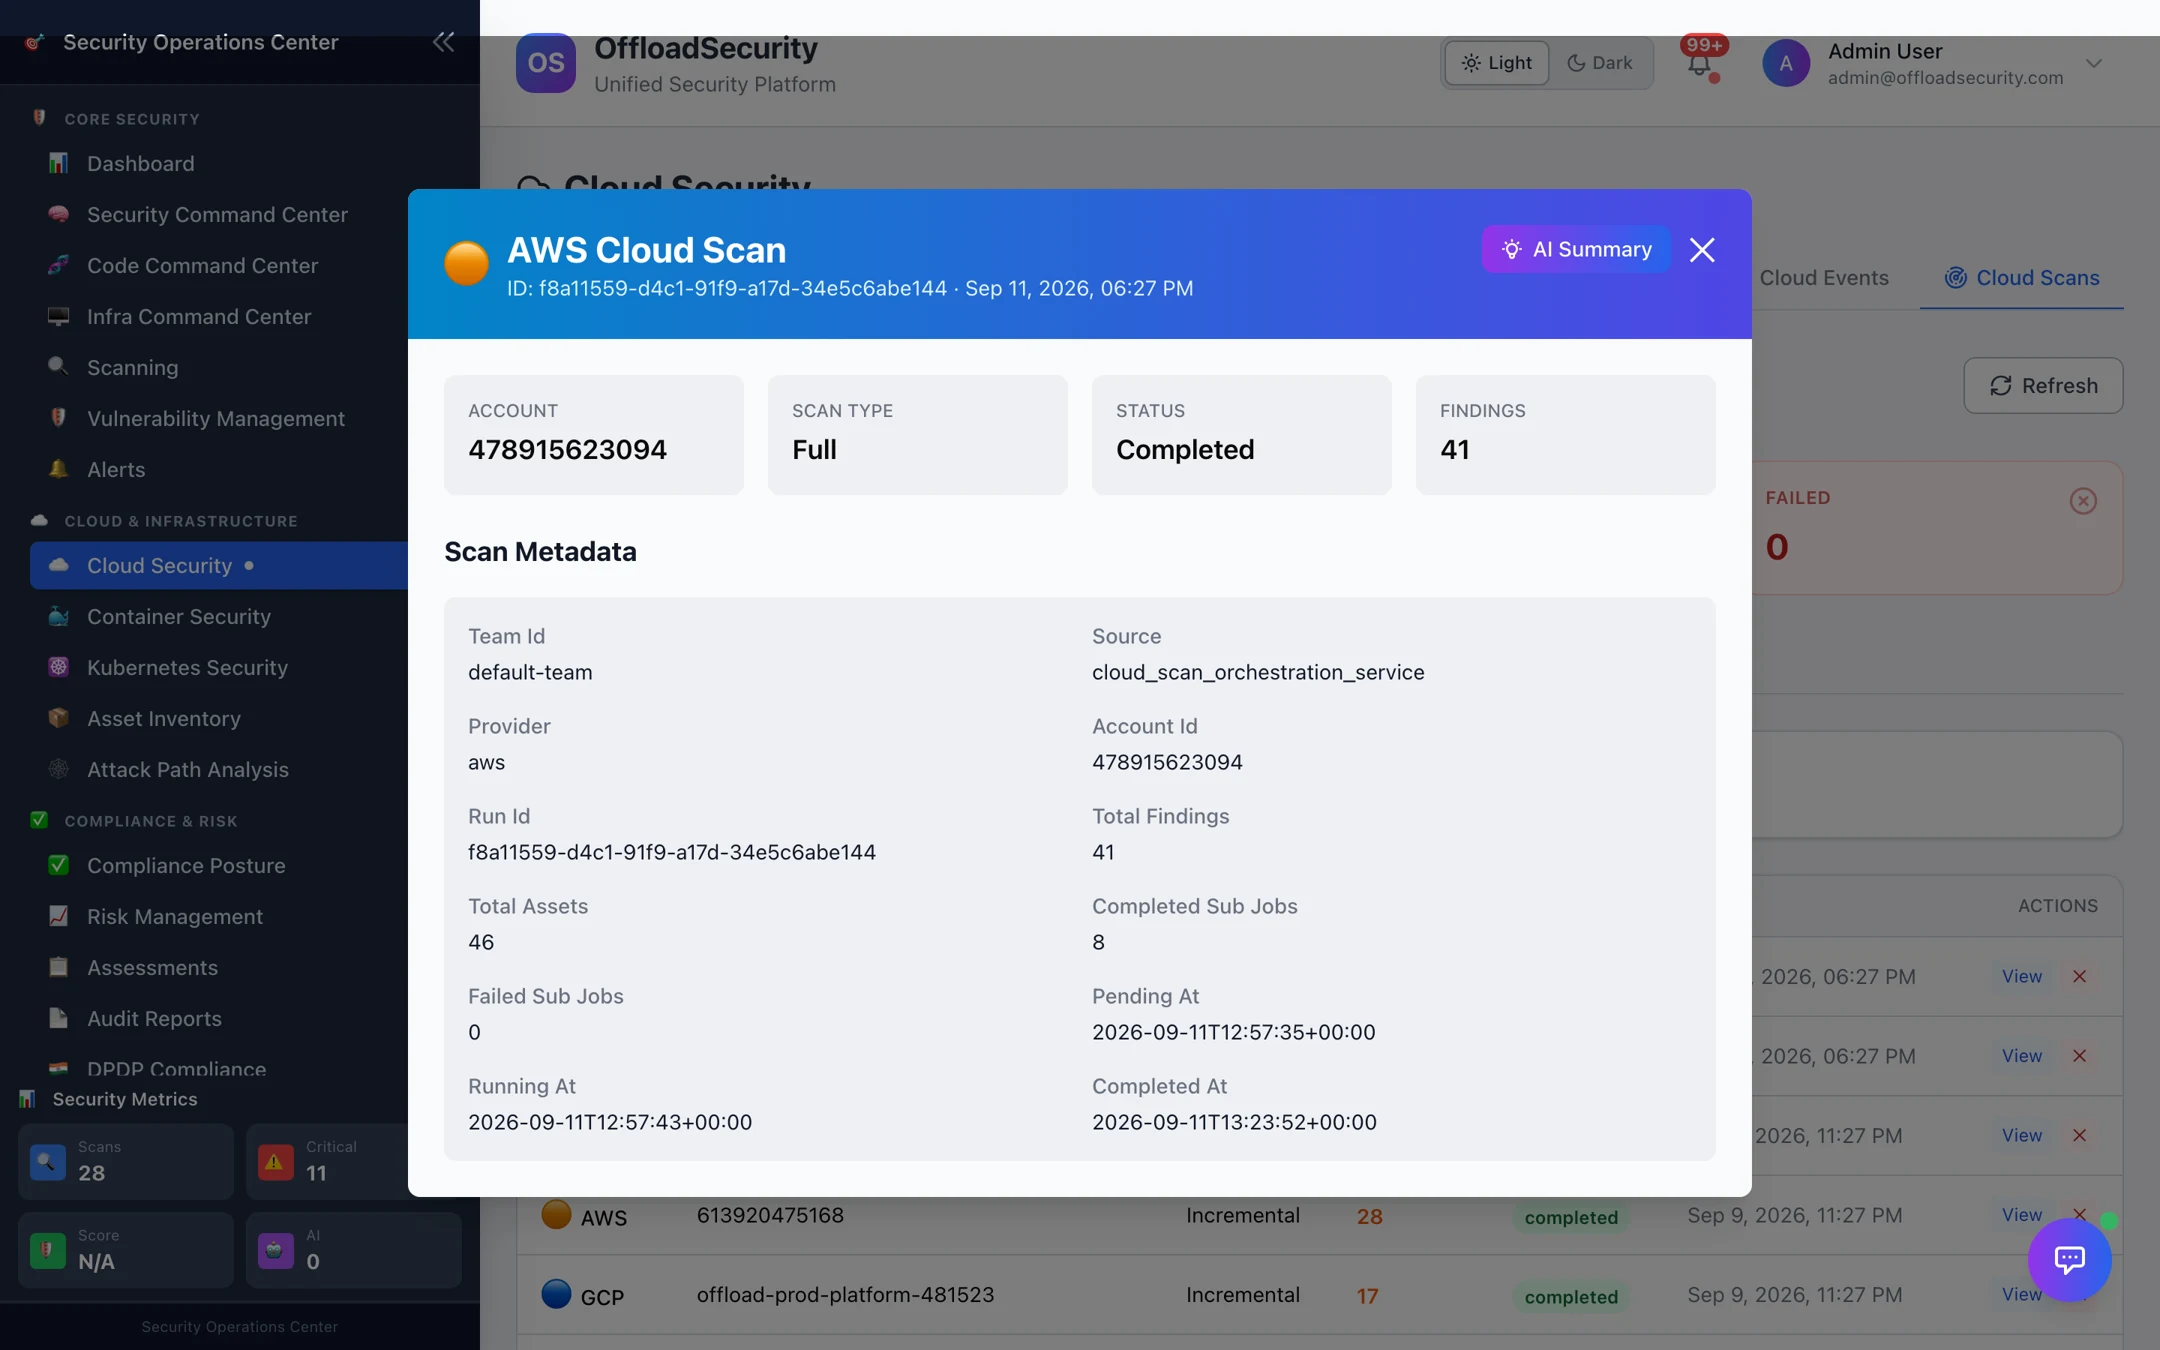The image size is (2160, 1350).
Task: Open the chat support bubble
Action: 2069,1259
